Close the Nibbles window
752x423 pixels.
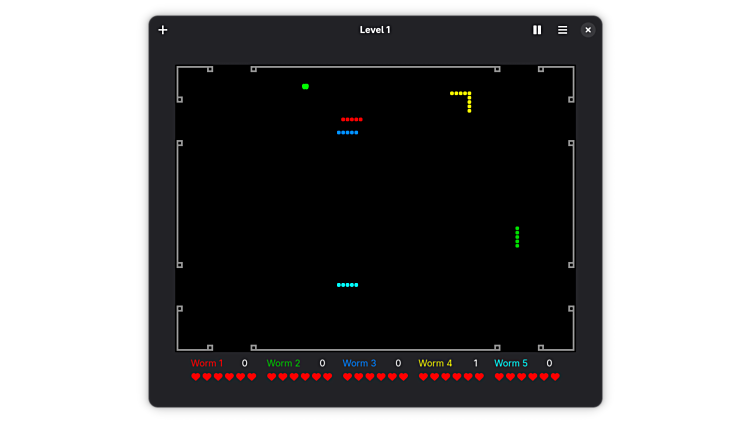coord(588,30)
